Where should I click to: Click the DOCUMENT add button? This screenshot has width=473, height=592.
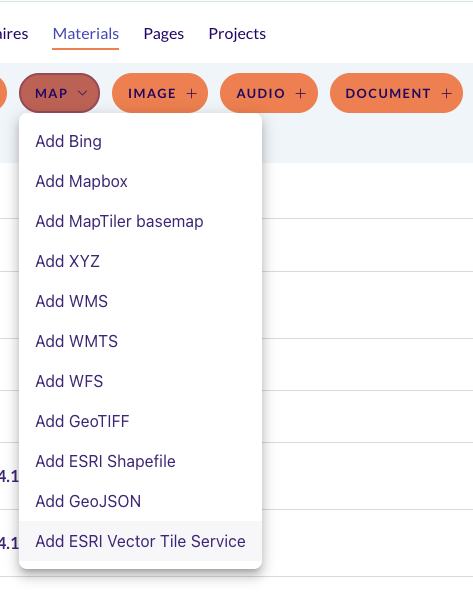[x=396, y=93]
